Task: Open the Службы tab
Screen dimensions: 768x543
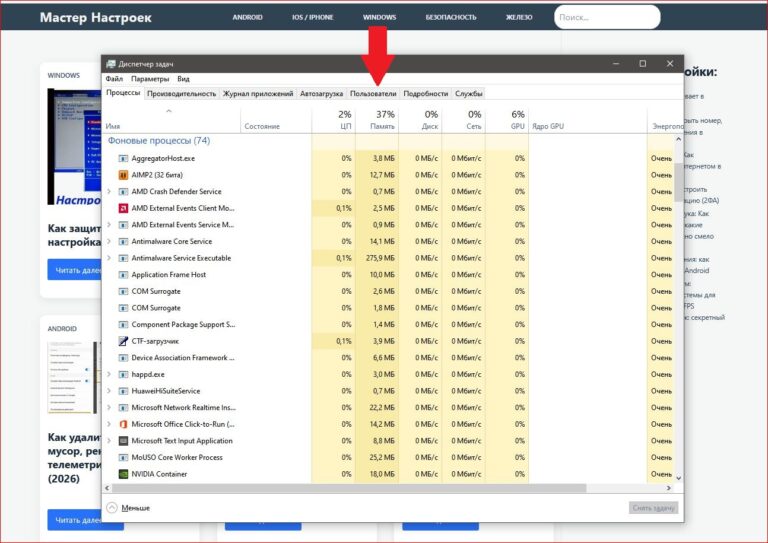Action: (x=469, y=94)
